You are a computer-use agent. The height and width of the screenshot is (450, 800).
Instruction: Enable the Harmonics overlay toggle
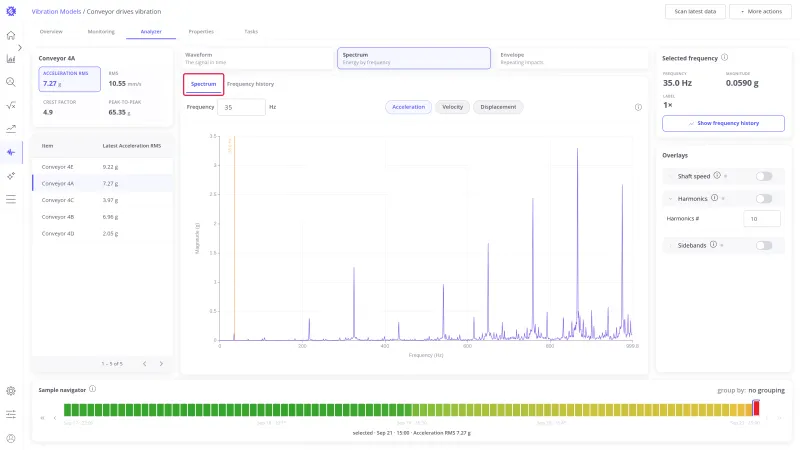pos(764,198)
